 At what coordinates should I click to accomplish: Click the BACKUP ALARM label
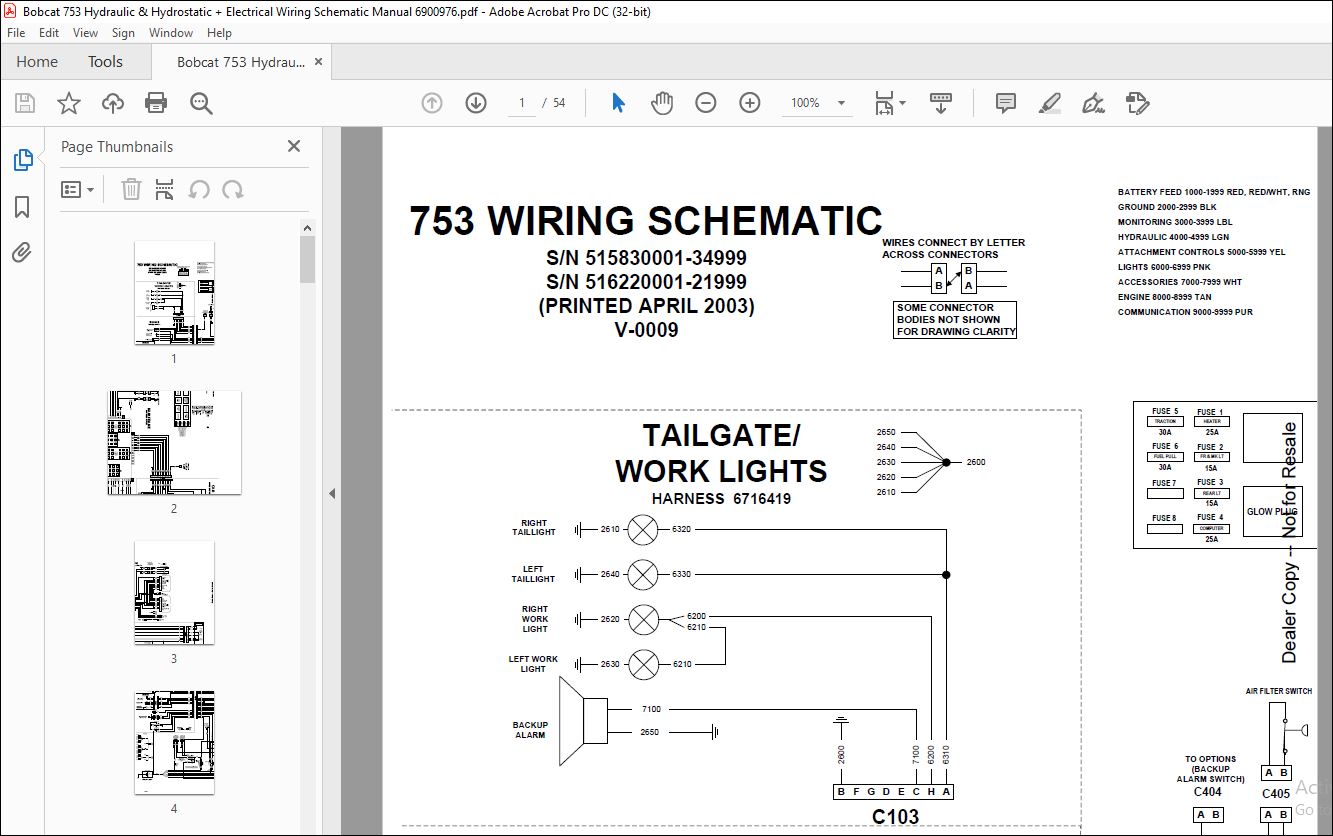[x=530, y=730]
